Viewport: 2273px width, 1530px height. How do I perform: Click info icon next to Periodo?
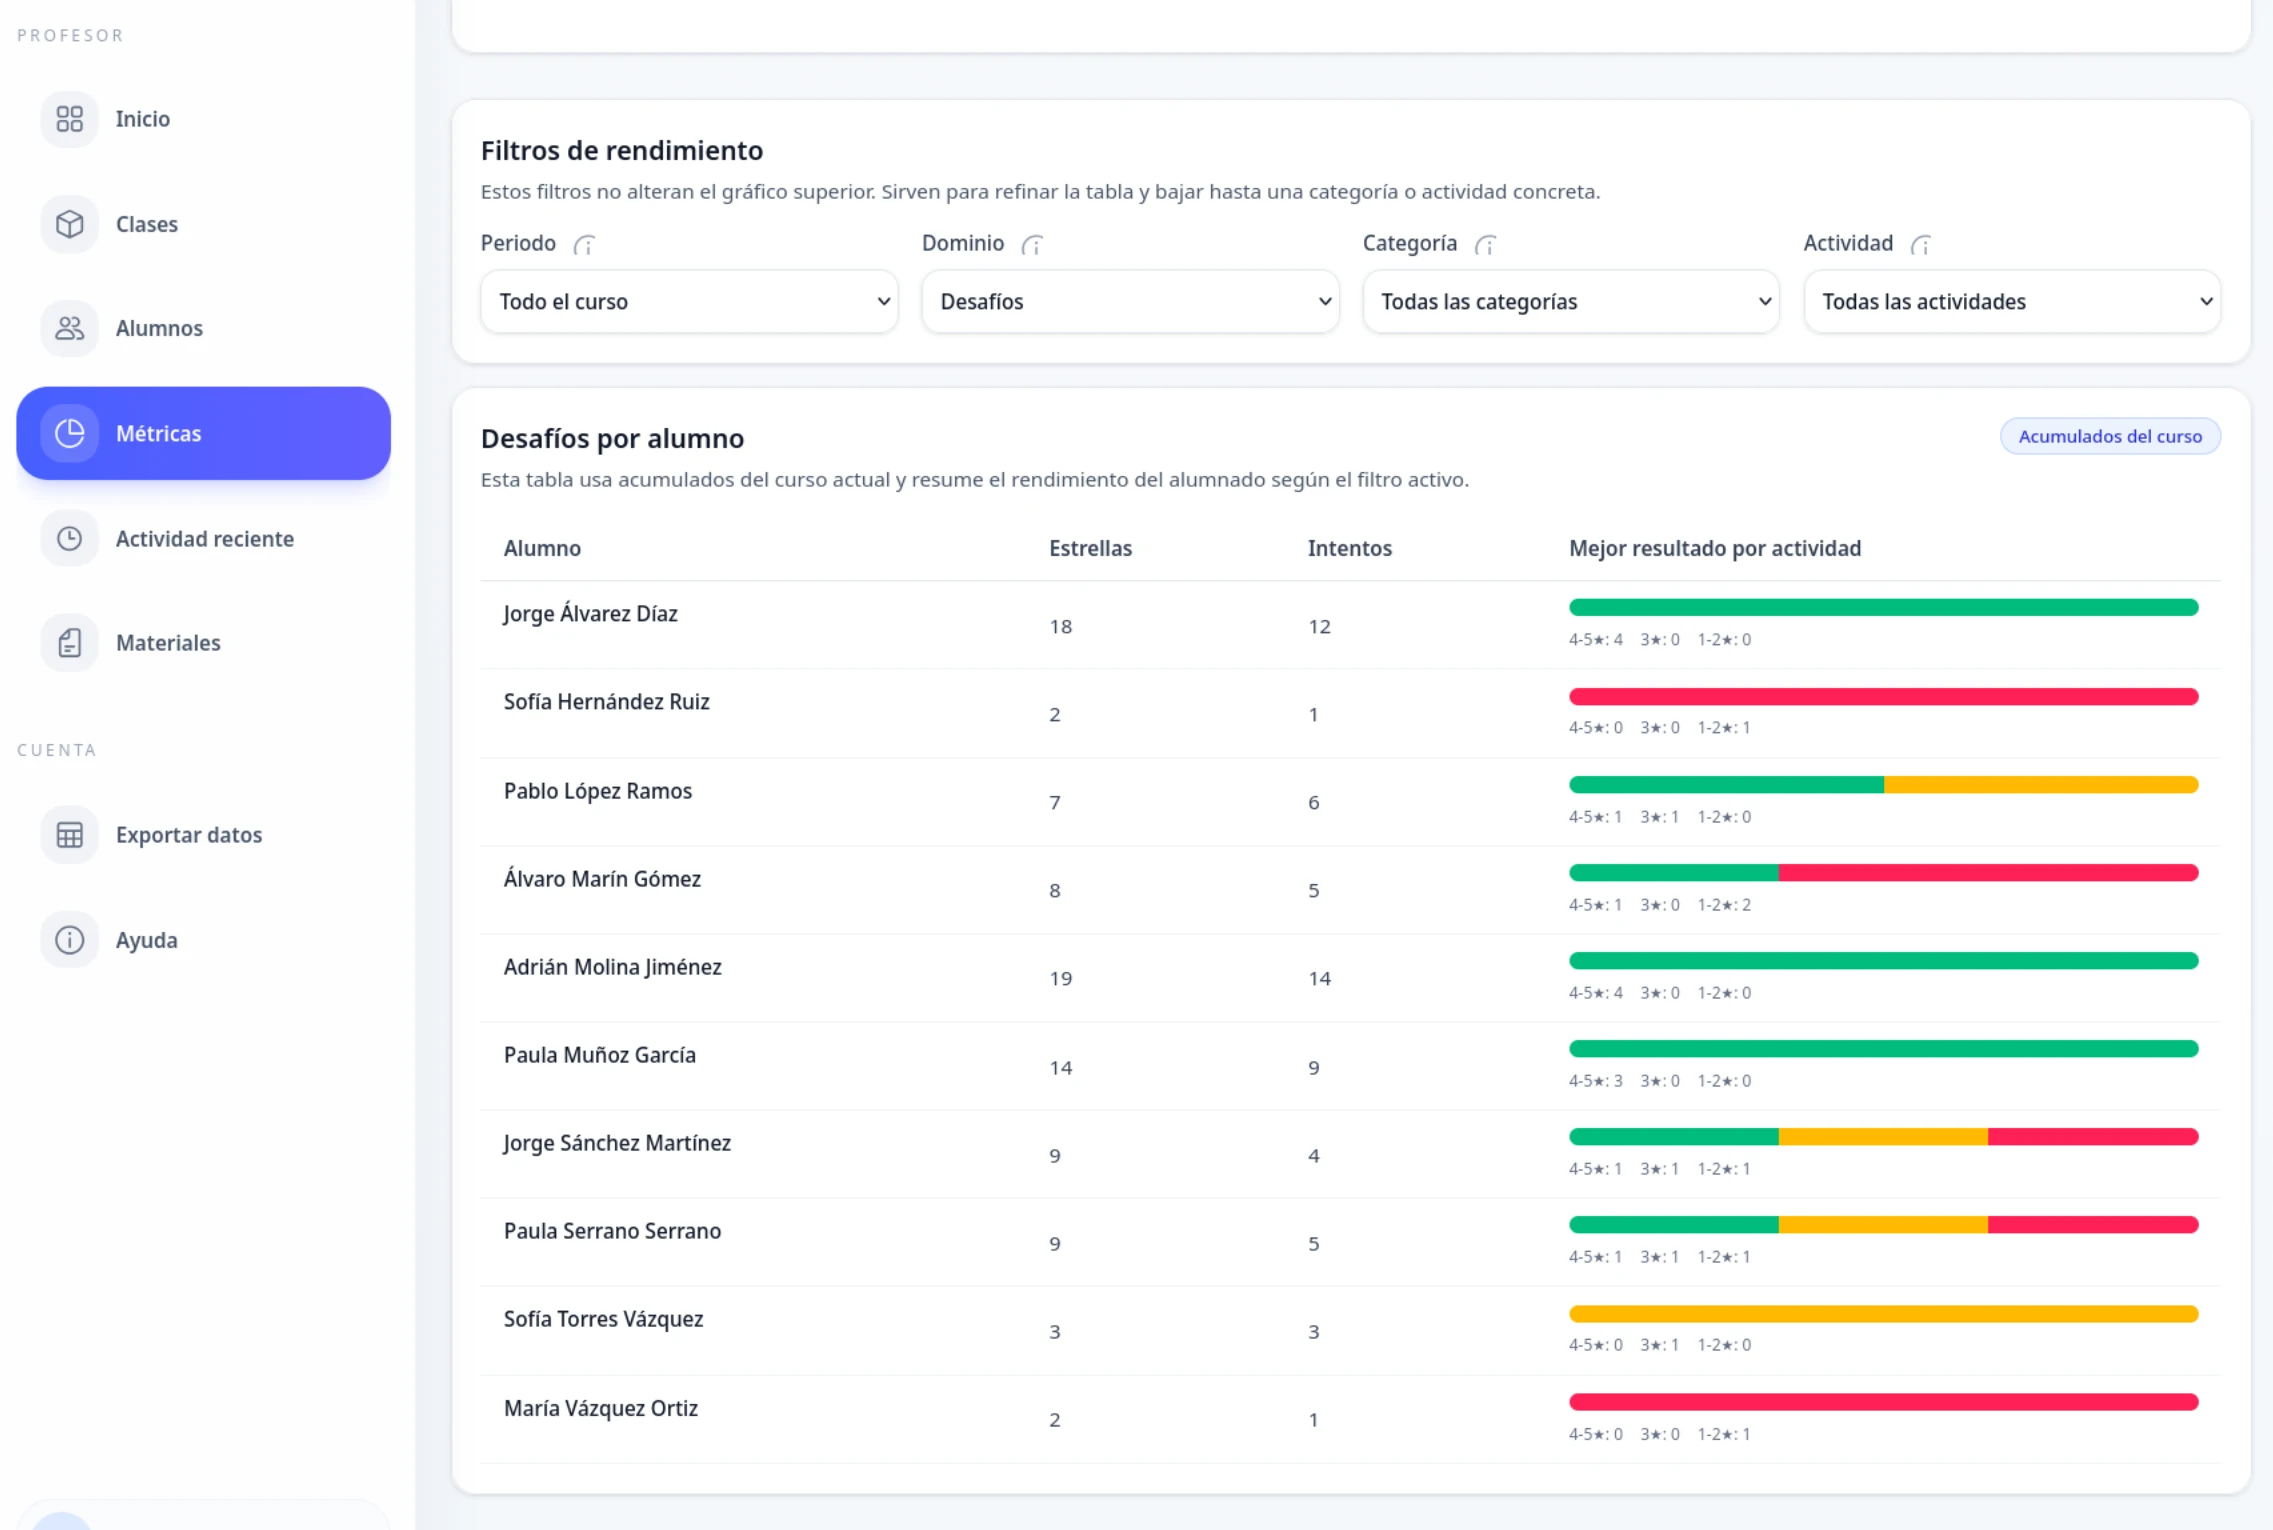[x=584, y=245]
